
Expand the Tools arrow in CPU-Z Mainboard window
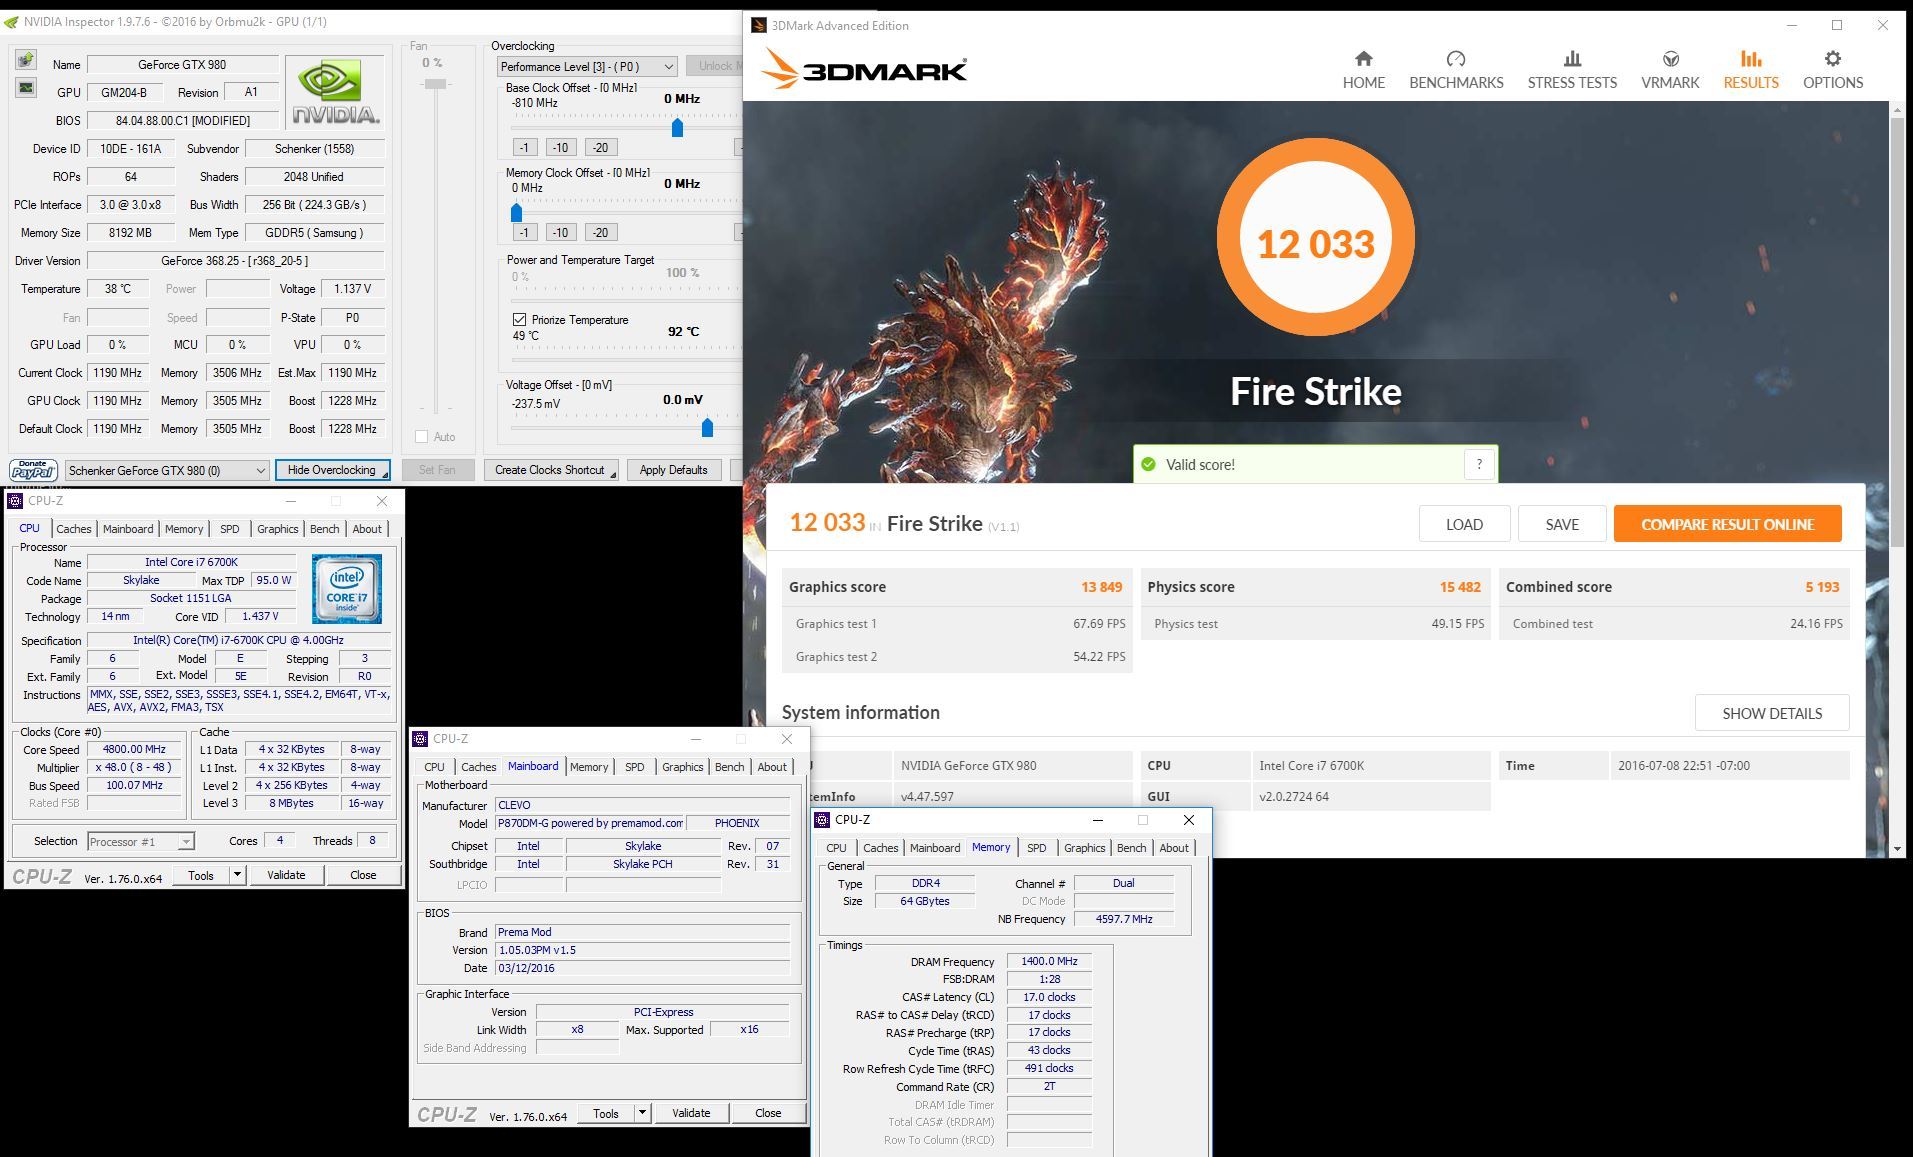click(x=642, y=1113)
